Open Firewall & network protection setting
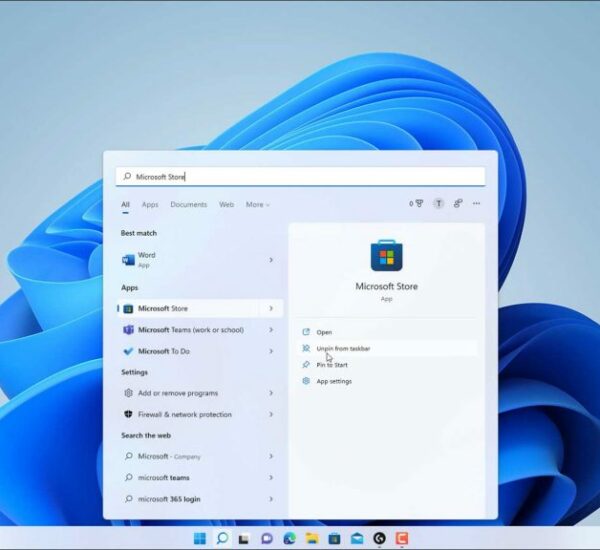Screen dimensions: 600x550 (201, 414)
